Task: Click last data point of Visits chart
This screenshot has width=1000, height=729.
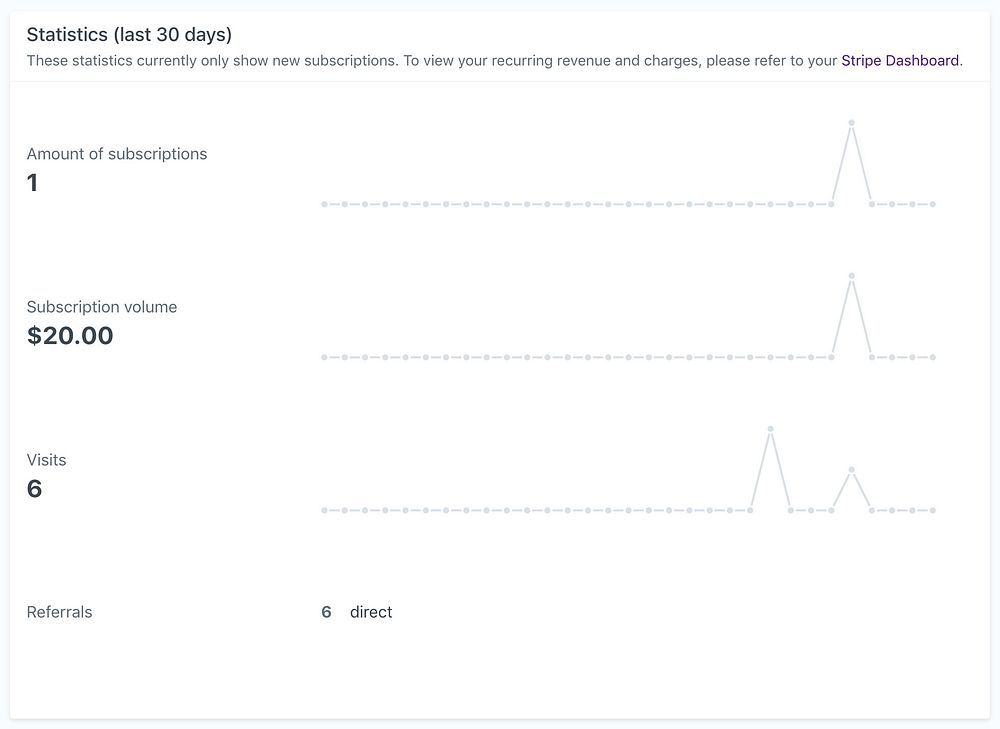Action: 932,510
